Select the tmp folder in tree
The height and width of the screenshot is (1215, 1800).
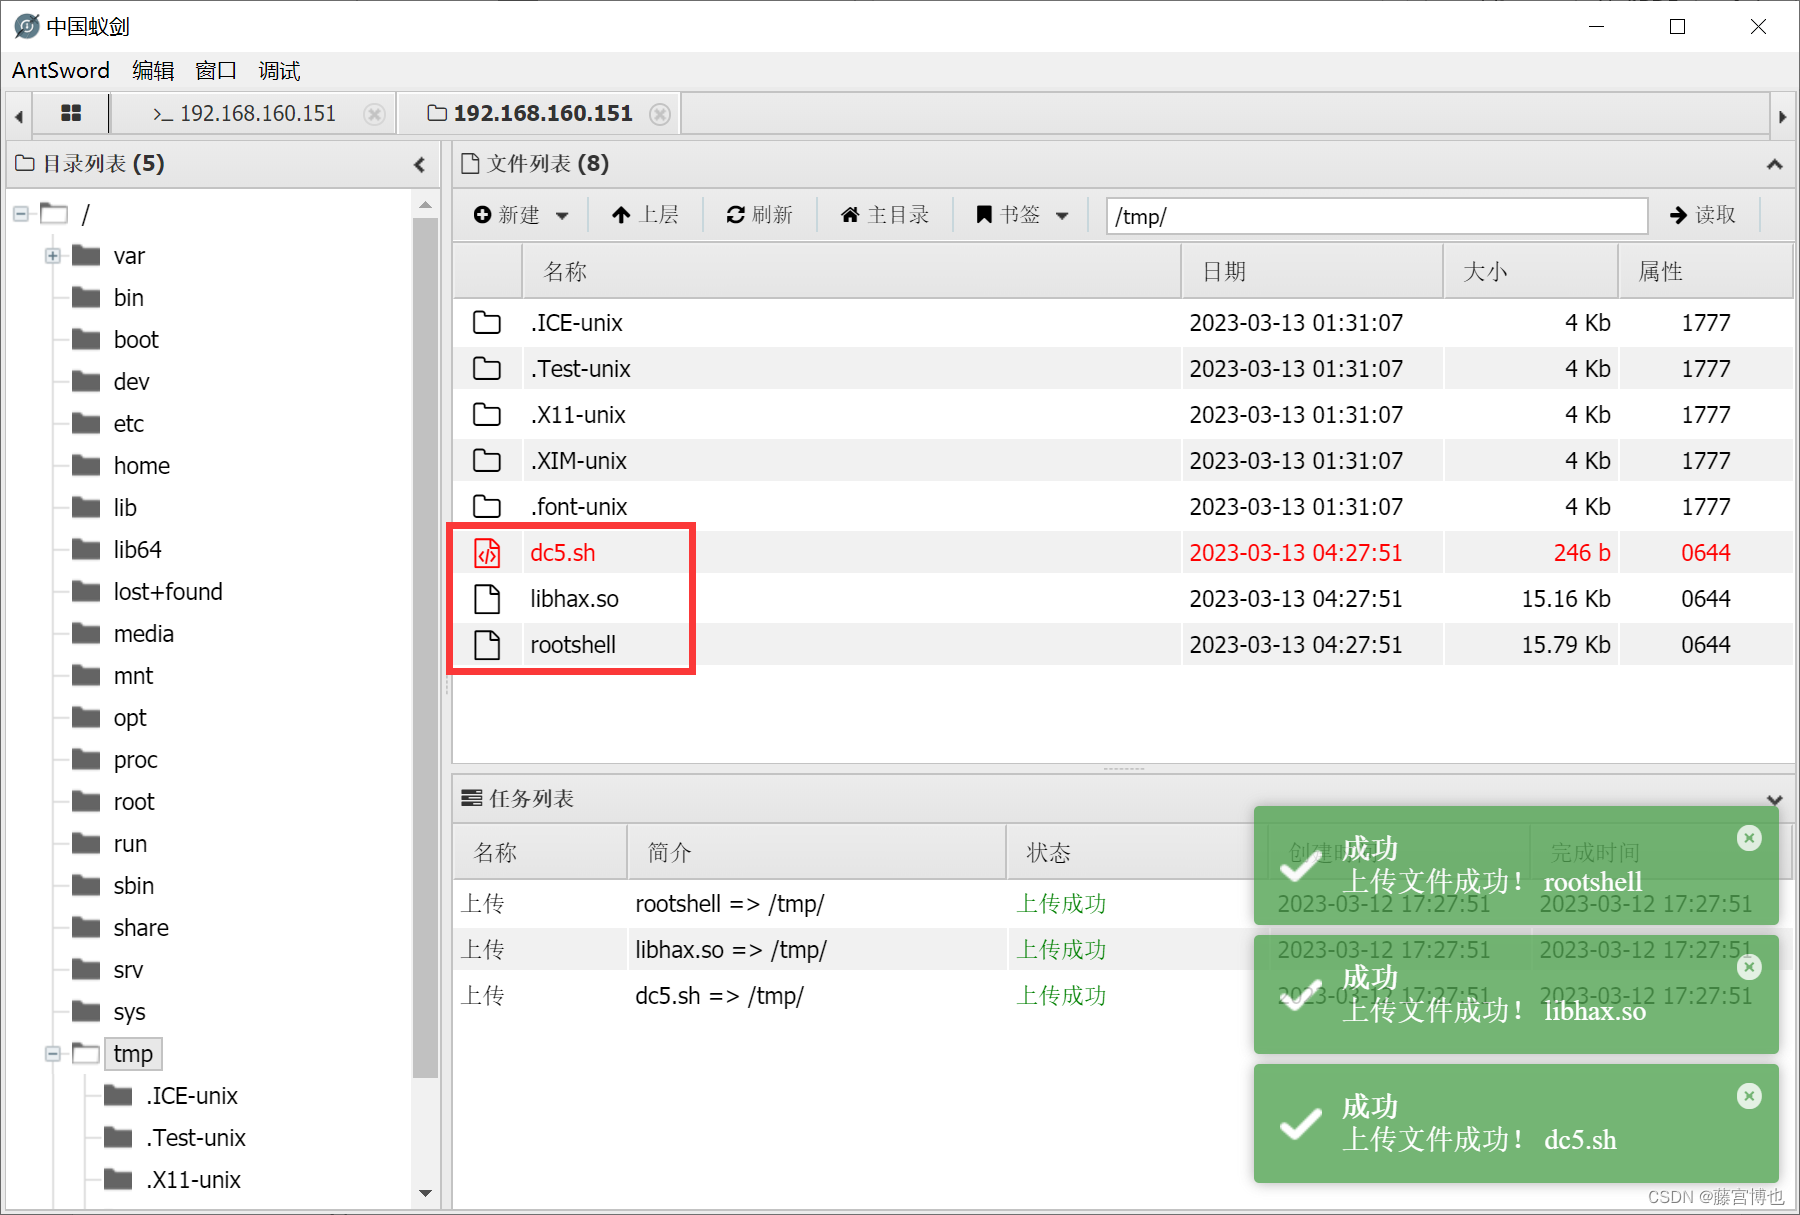tap(133, 1054)
